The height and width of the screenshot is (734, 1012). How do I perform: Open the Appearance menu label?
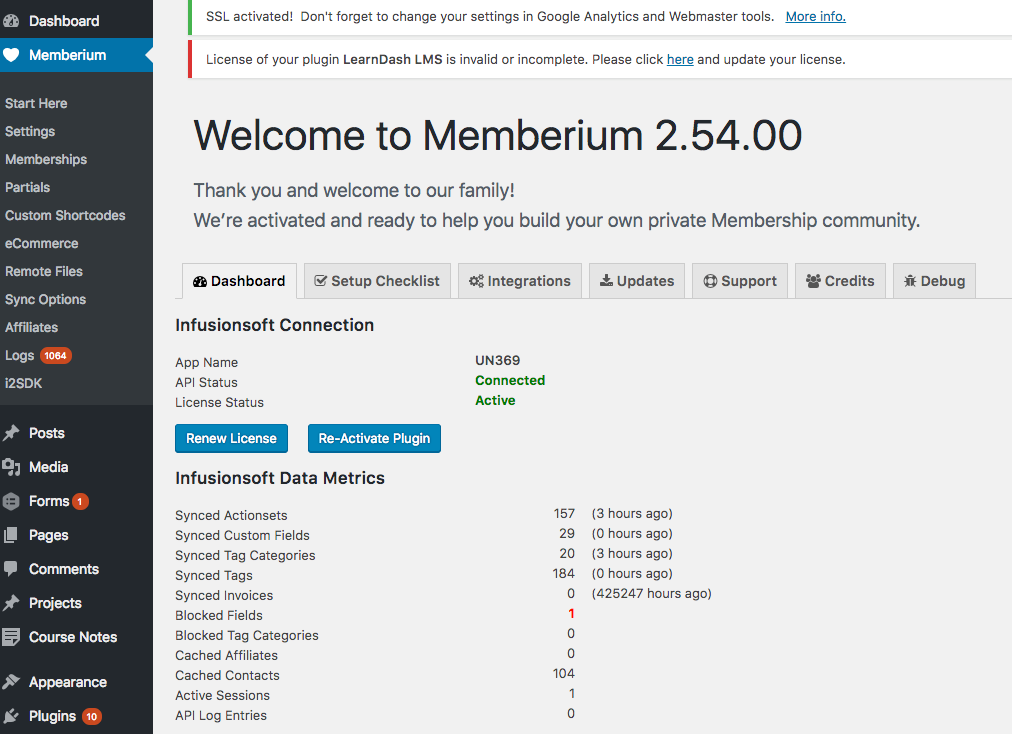(x=68, y=682)
